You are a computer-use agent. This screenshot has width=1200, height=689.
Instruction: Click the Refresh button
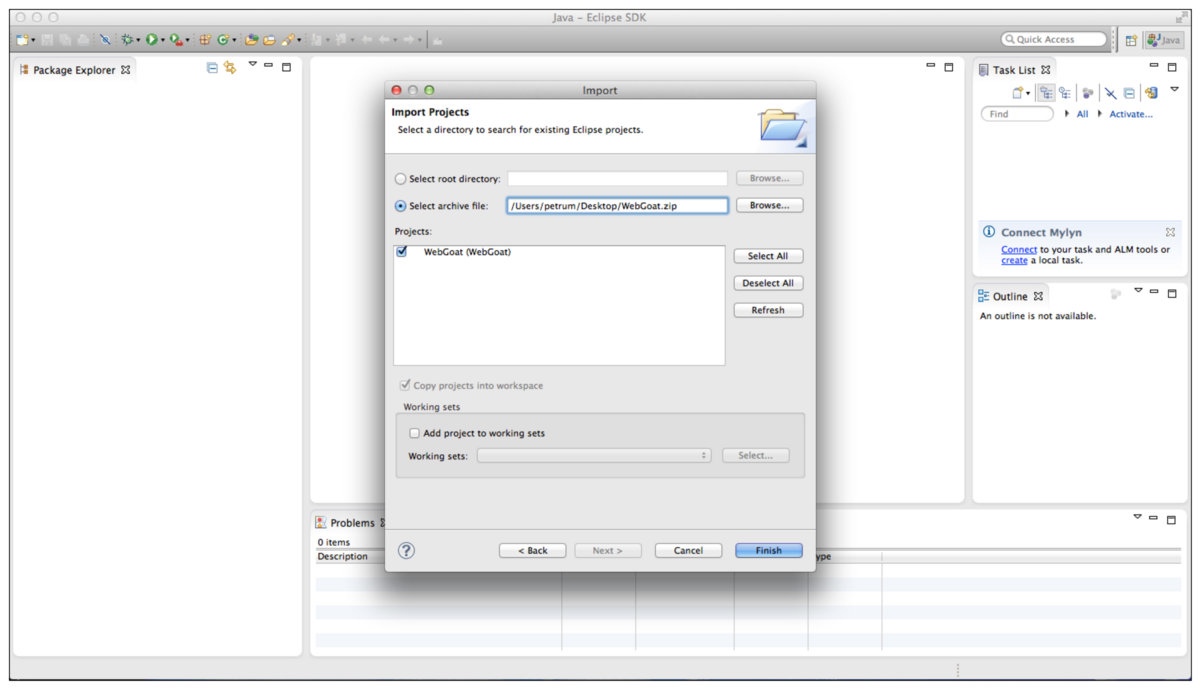click(768, 310)
